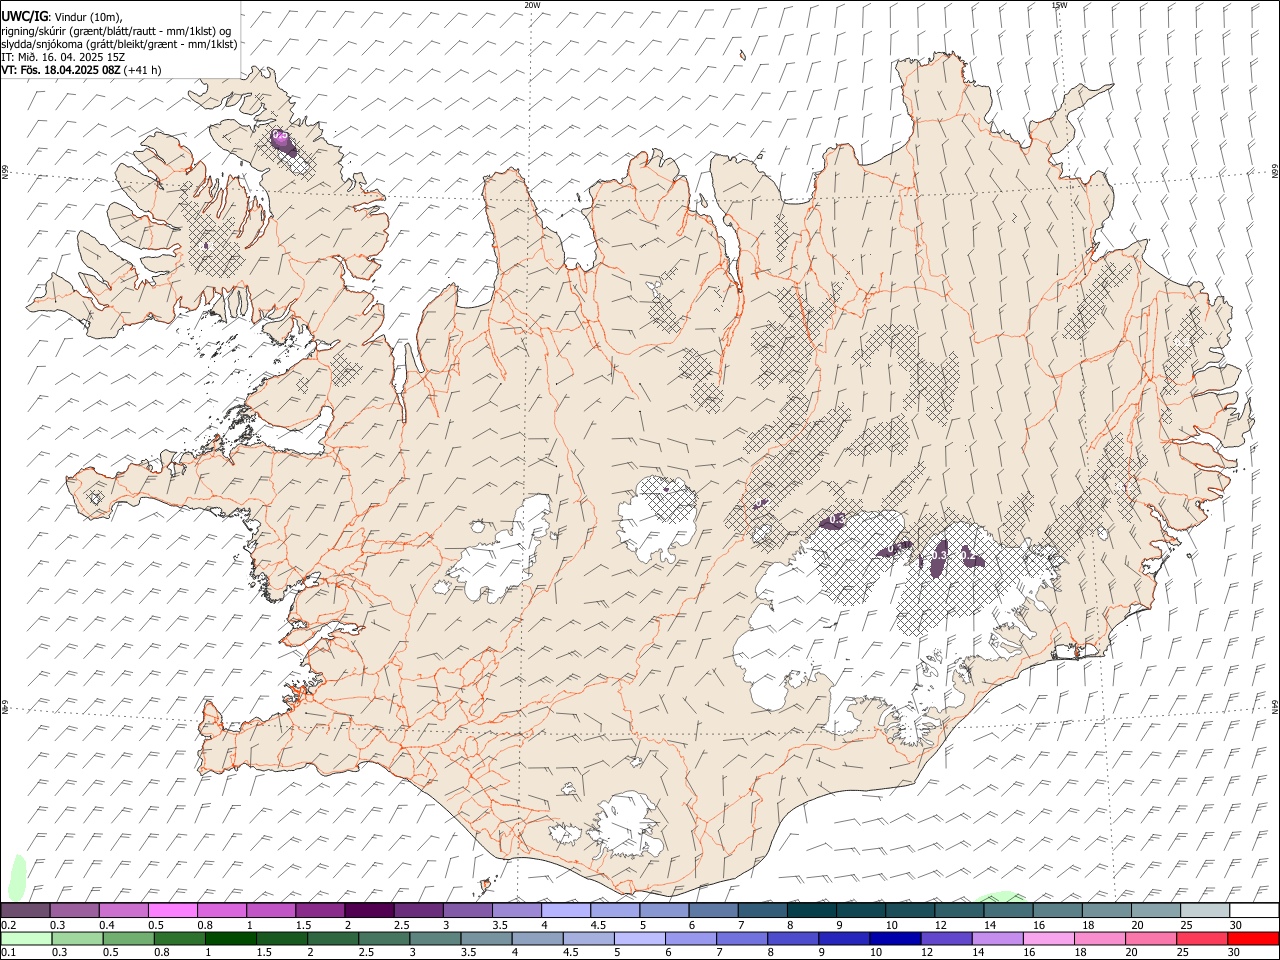
Task: Select the pink lower swatch starting at 18
Action: pos(1100,938)
